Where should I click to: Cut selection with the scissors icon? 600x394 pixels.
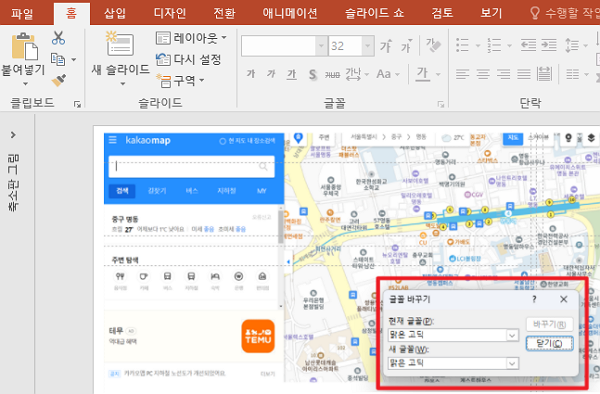(58, 38)
